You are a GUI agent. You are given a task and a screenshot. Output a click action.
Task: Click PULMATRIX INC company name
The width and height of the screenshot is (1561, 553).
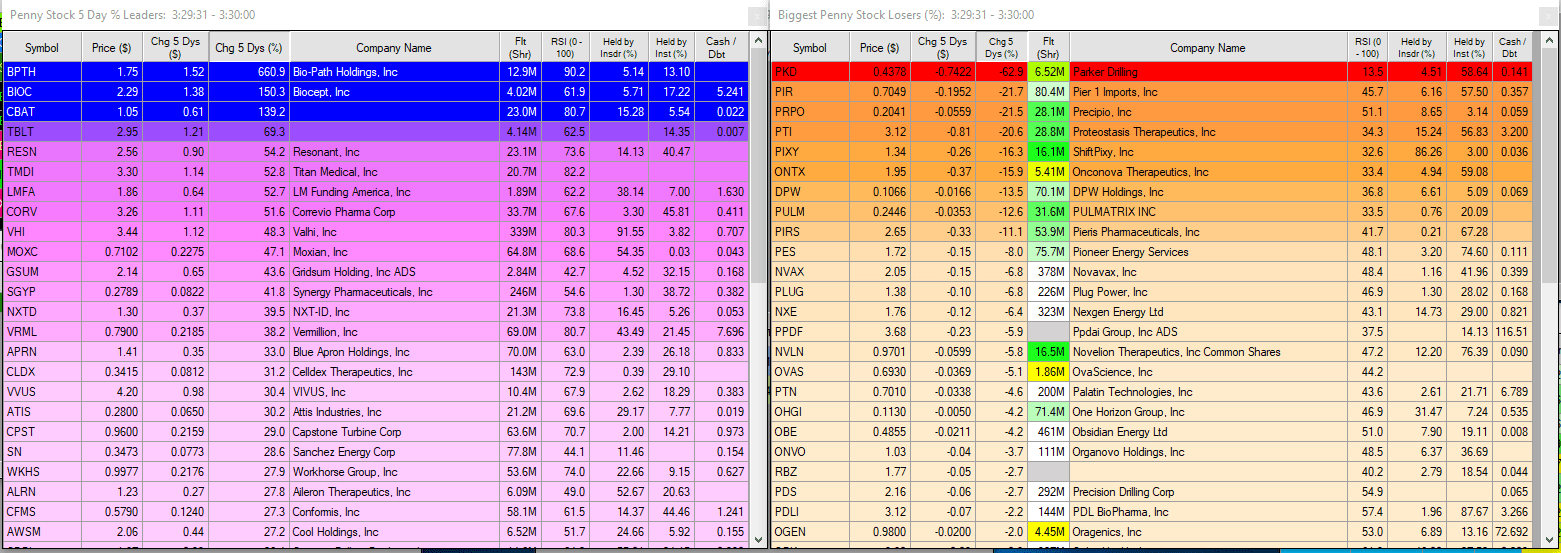1113,212
